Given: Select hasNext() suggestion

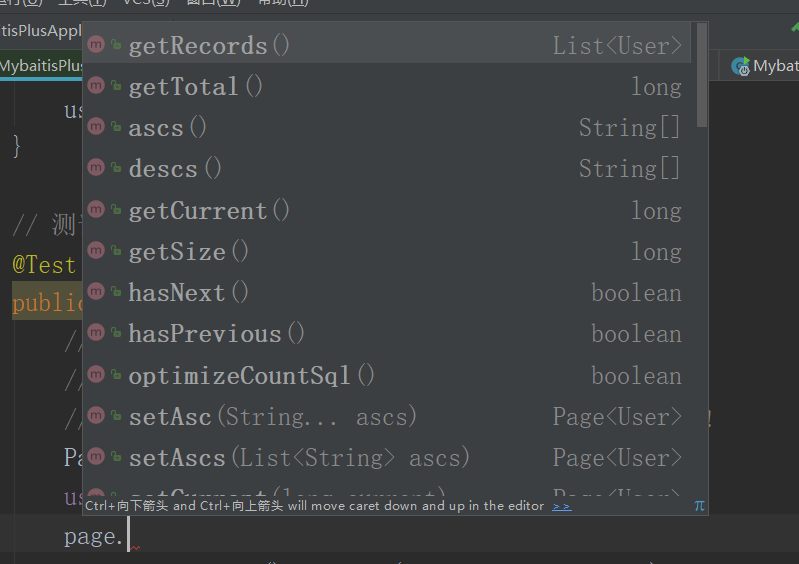Looking at the screenshot, I should [387, 292].
